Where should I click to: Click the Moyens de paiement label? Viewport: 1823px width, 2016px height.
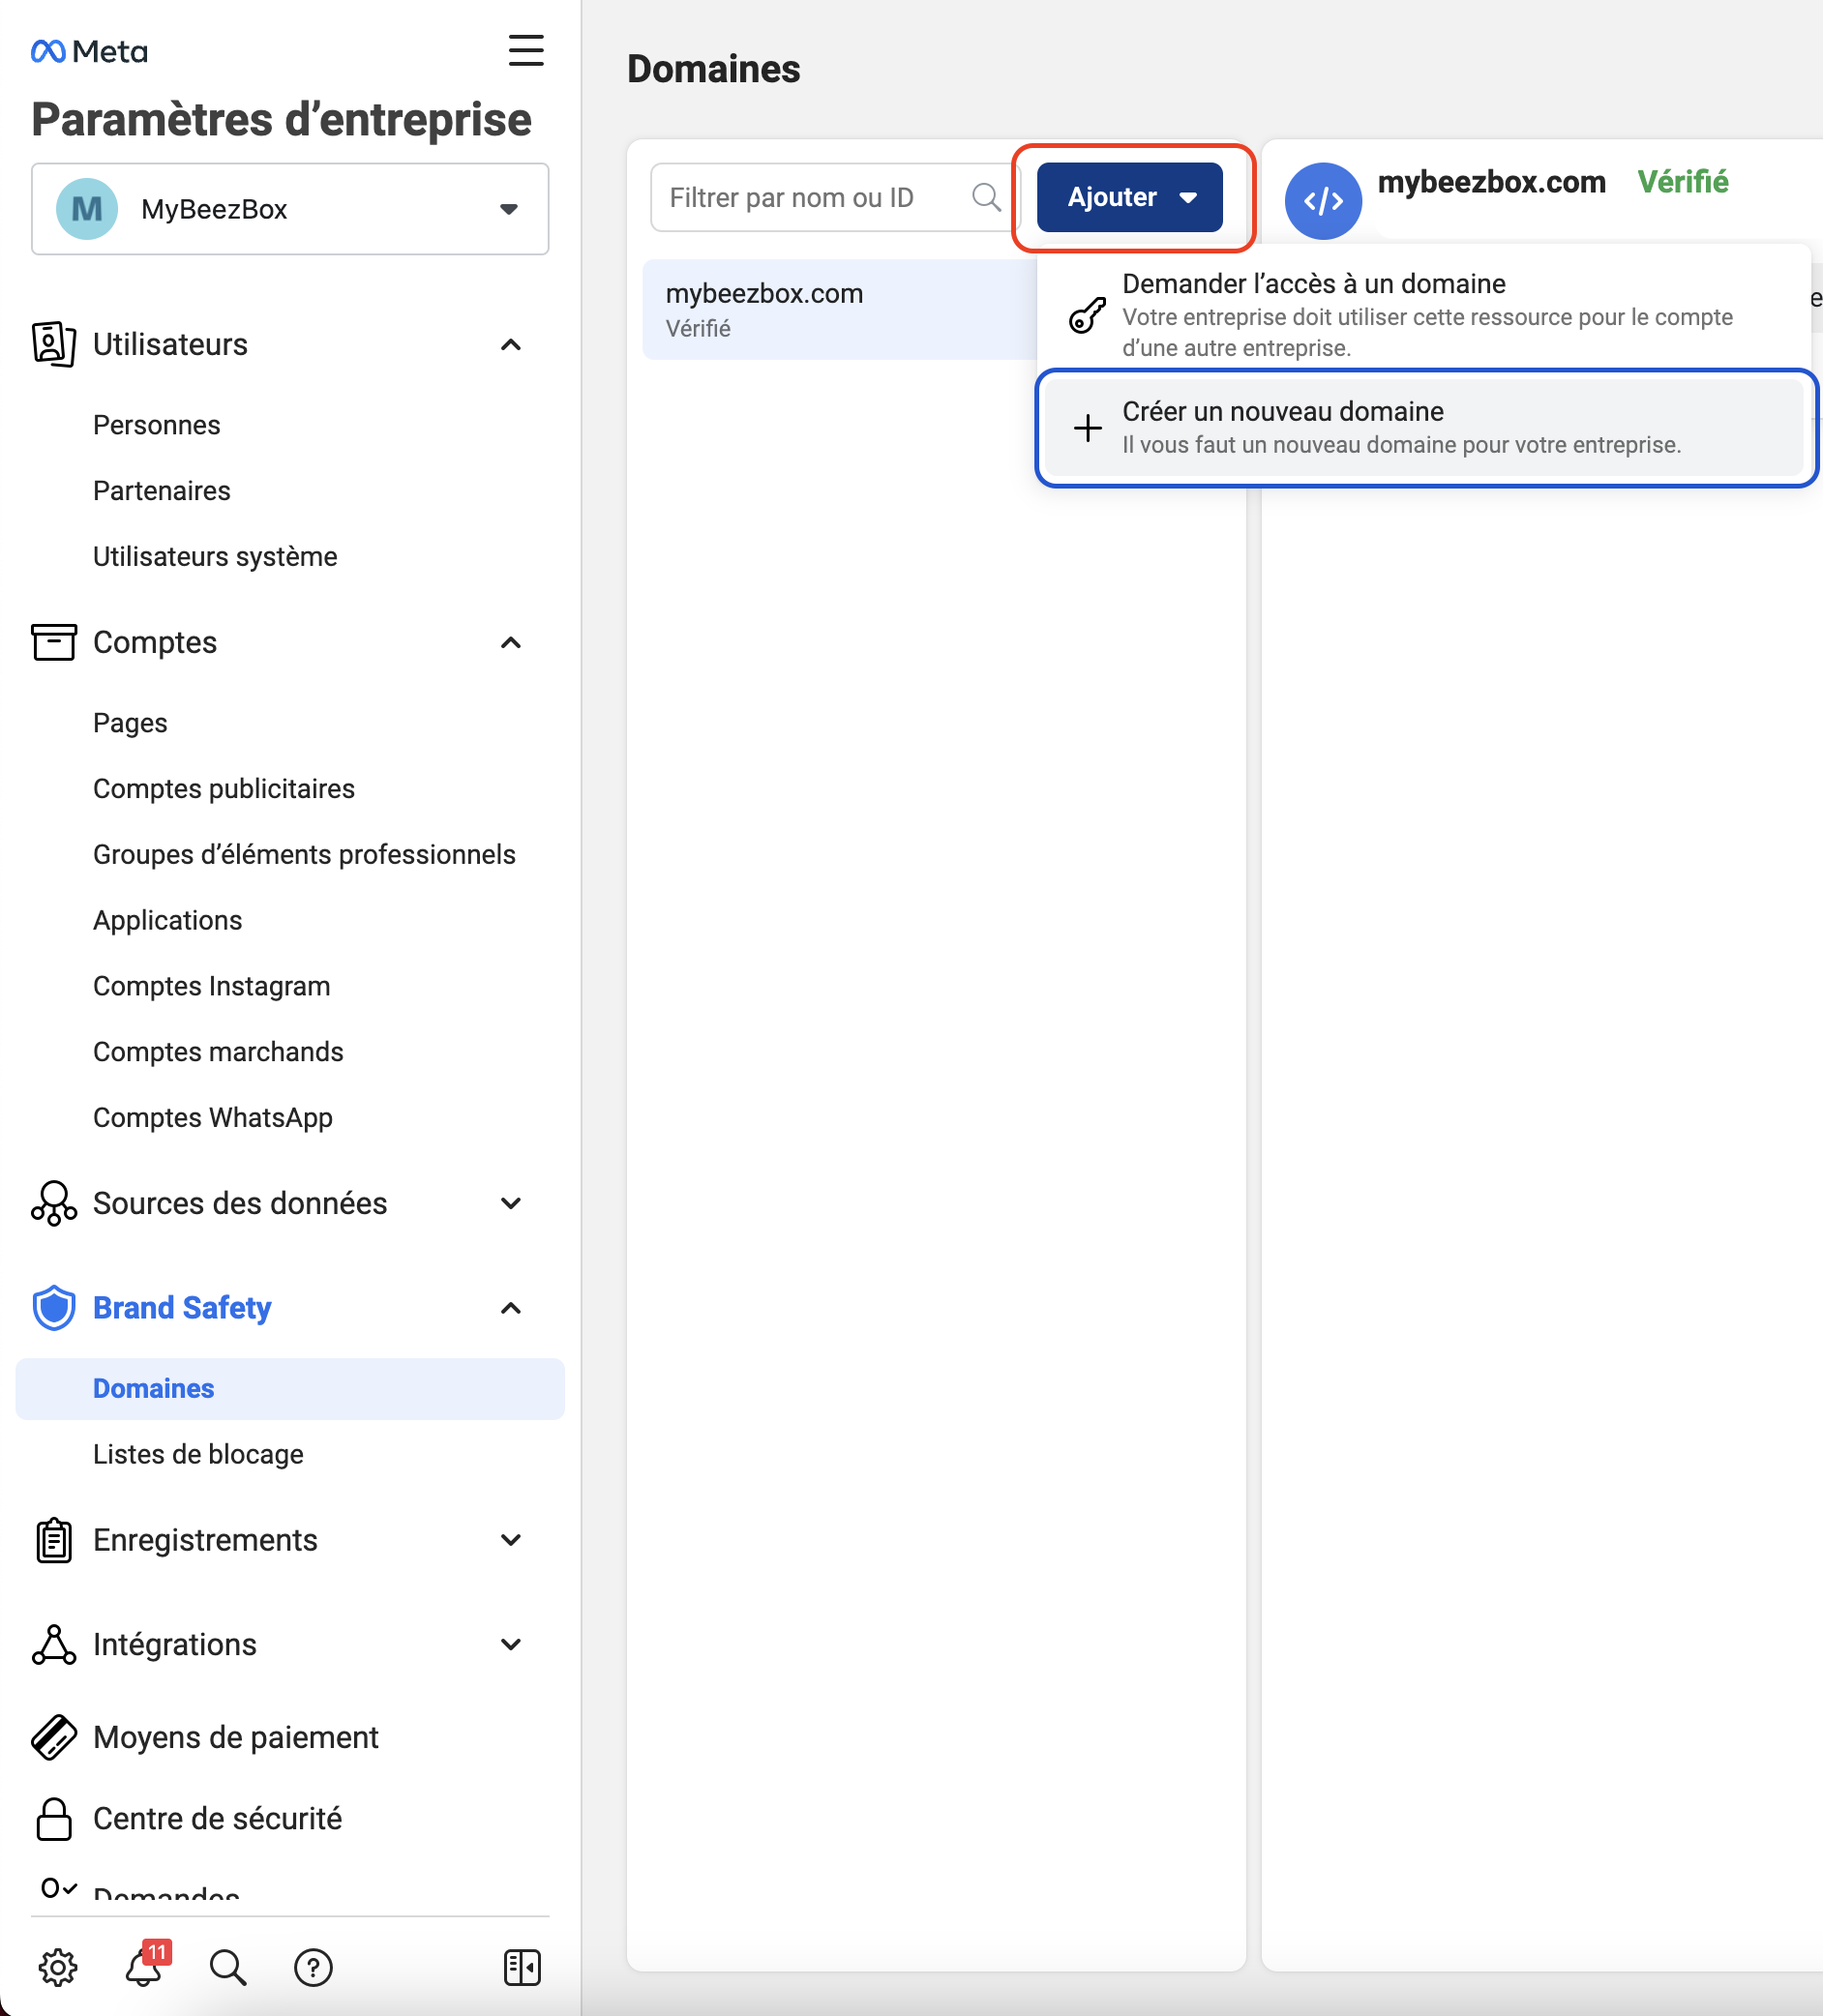(236, 1738)
